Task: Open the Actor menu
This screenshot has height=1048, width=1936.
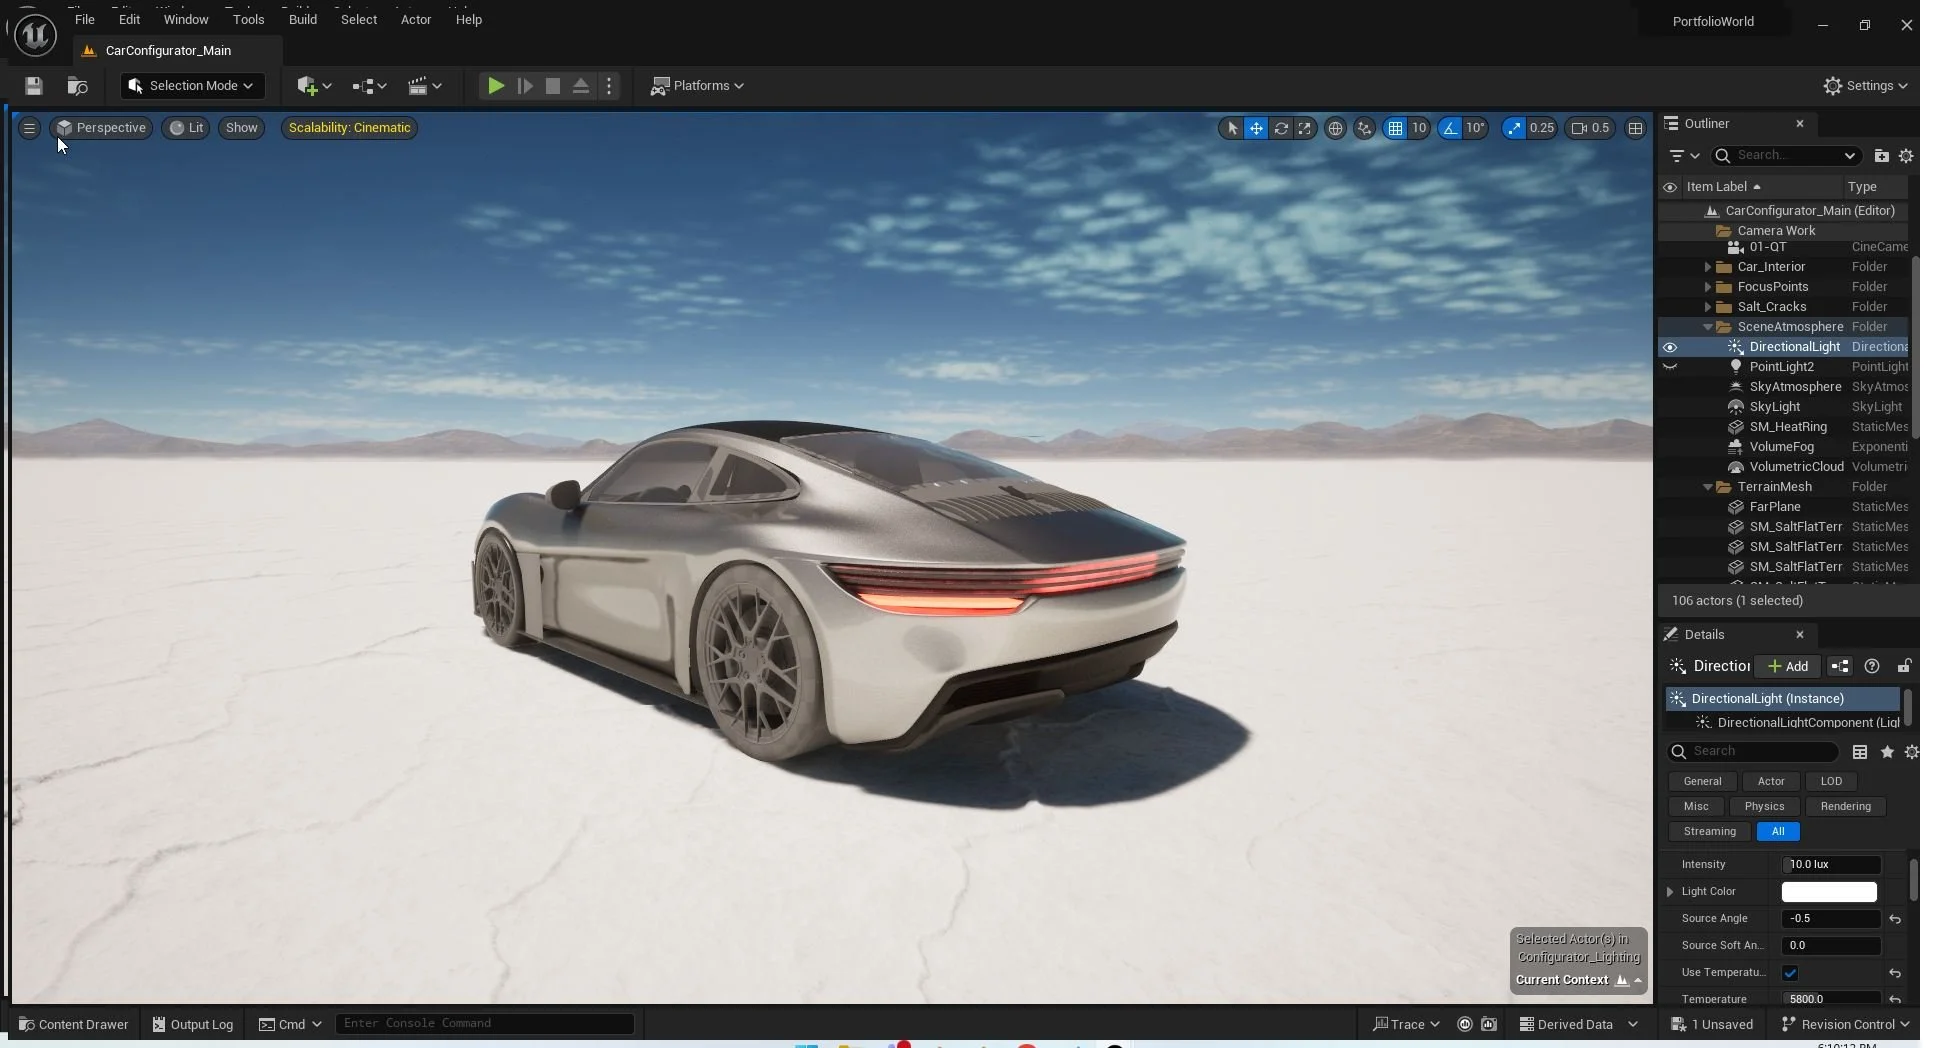Action: click(416, 20)
